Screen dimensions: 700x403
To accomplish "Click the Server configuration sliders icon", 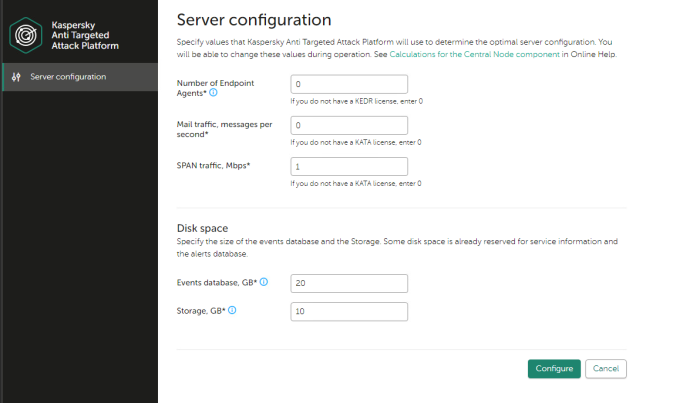I will (x=16, y=77).
